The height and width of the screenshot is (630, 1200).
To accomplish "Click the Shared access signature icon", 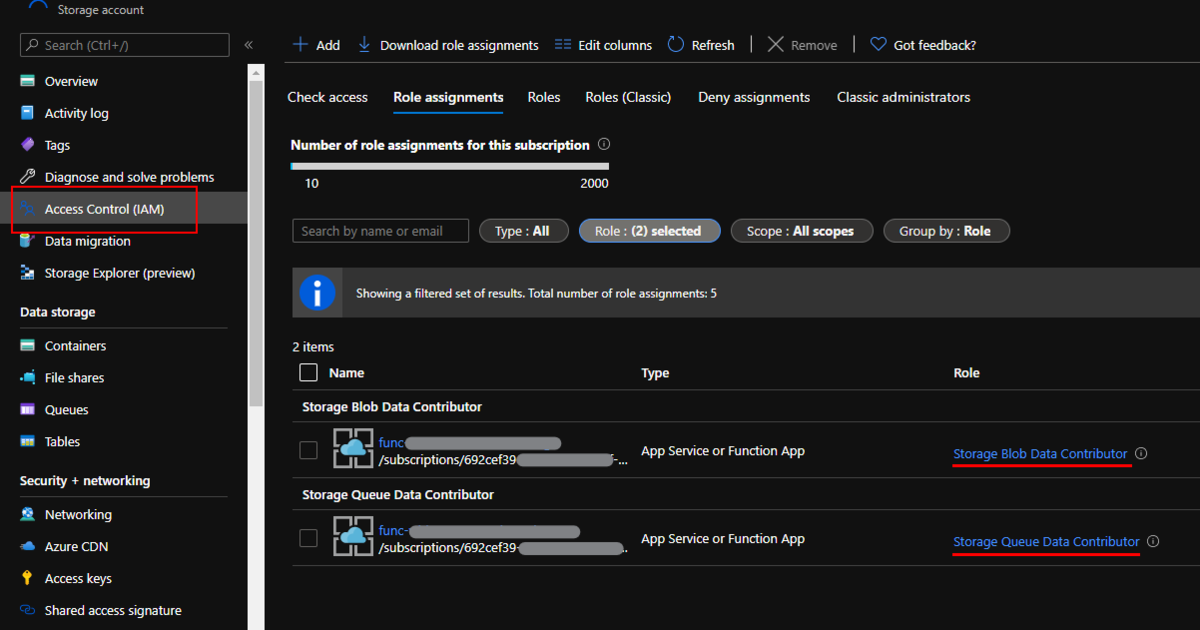I will [x=28, y=611].
